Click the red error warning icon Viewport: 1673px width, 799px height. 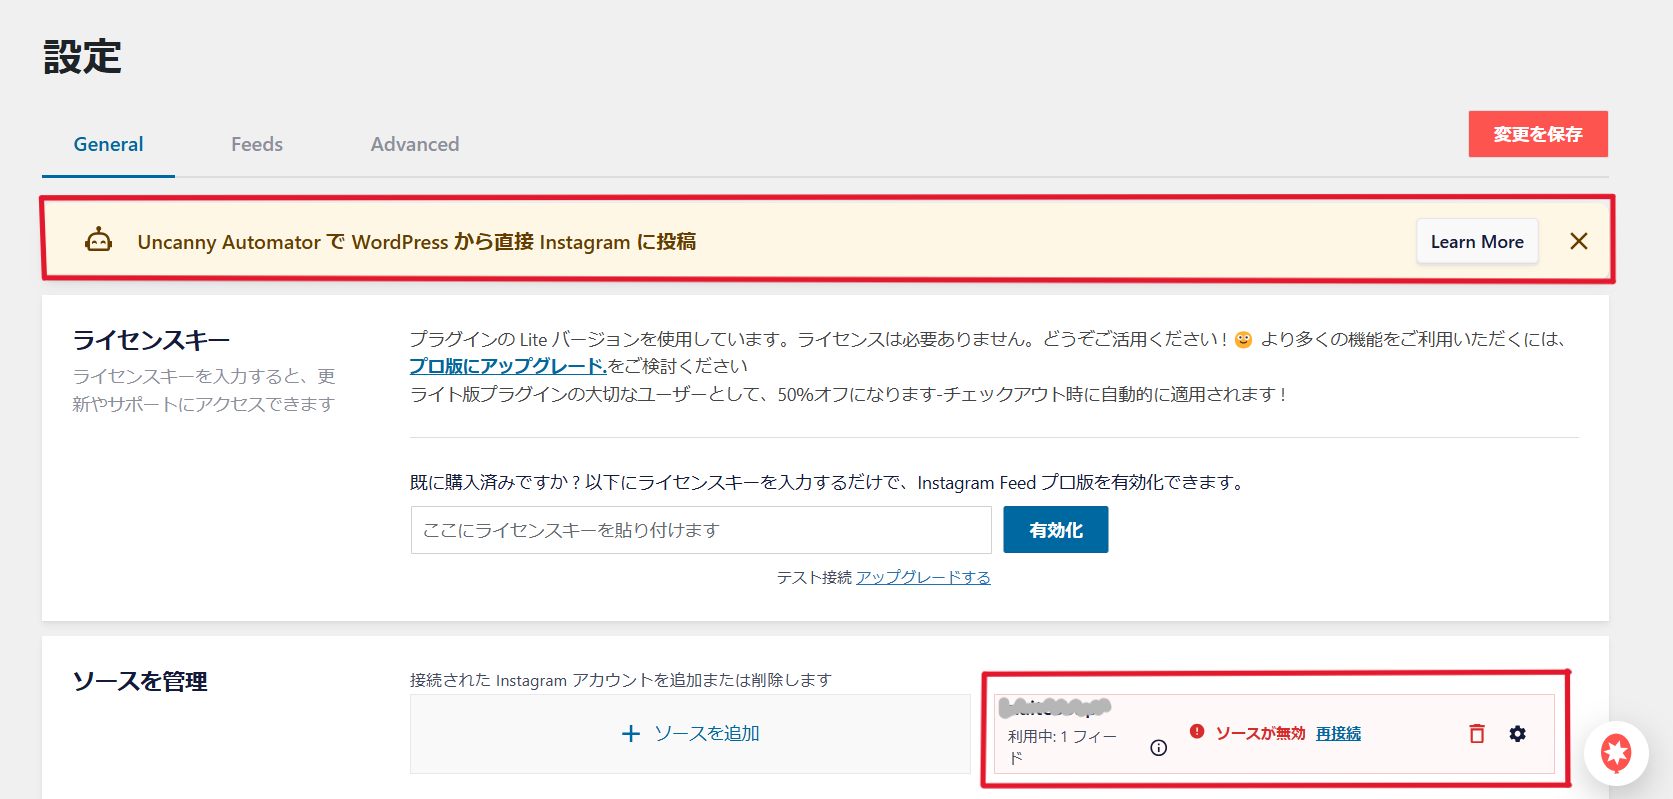tap(1197, 732)
